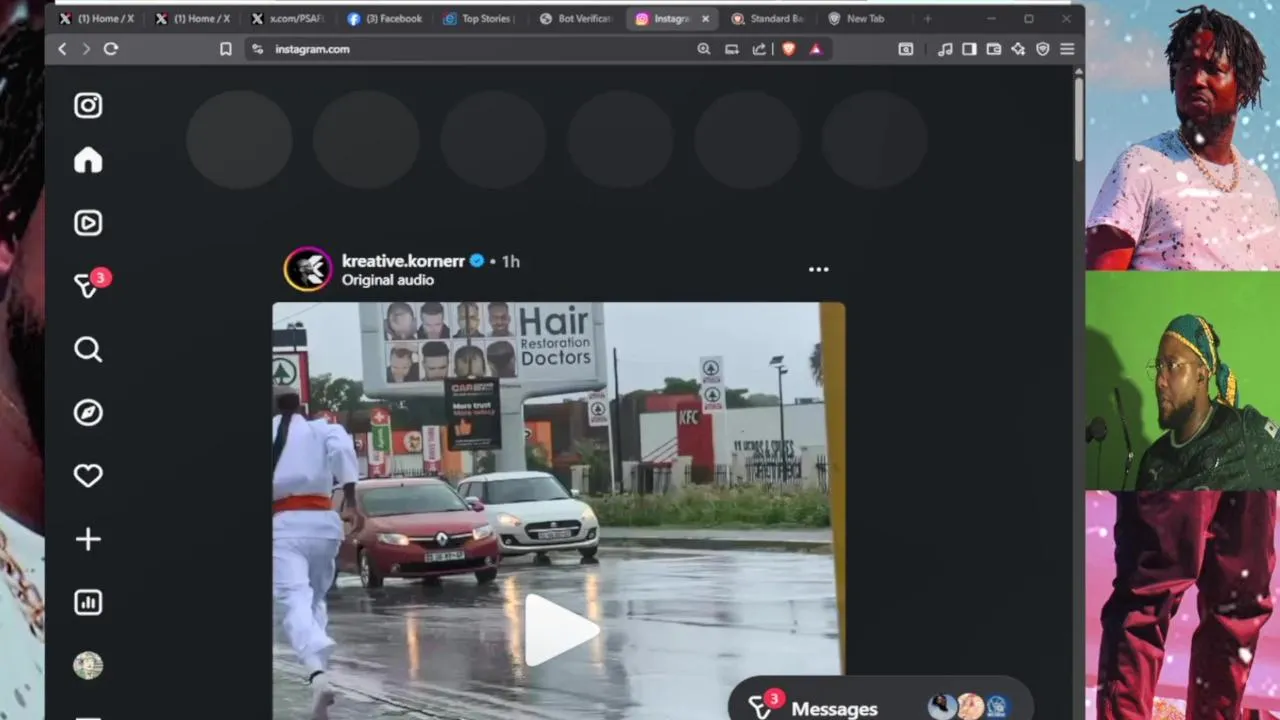This screenshot has width=1280, height=720.
Task: Create a new post with plus icon
Action: [88, 540]
